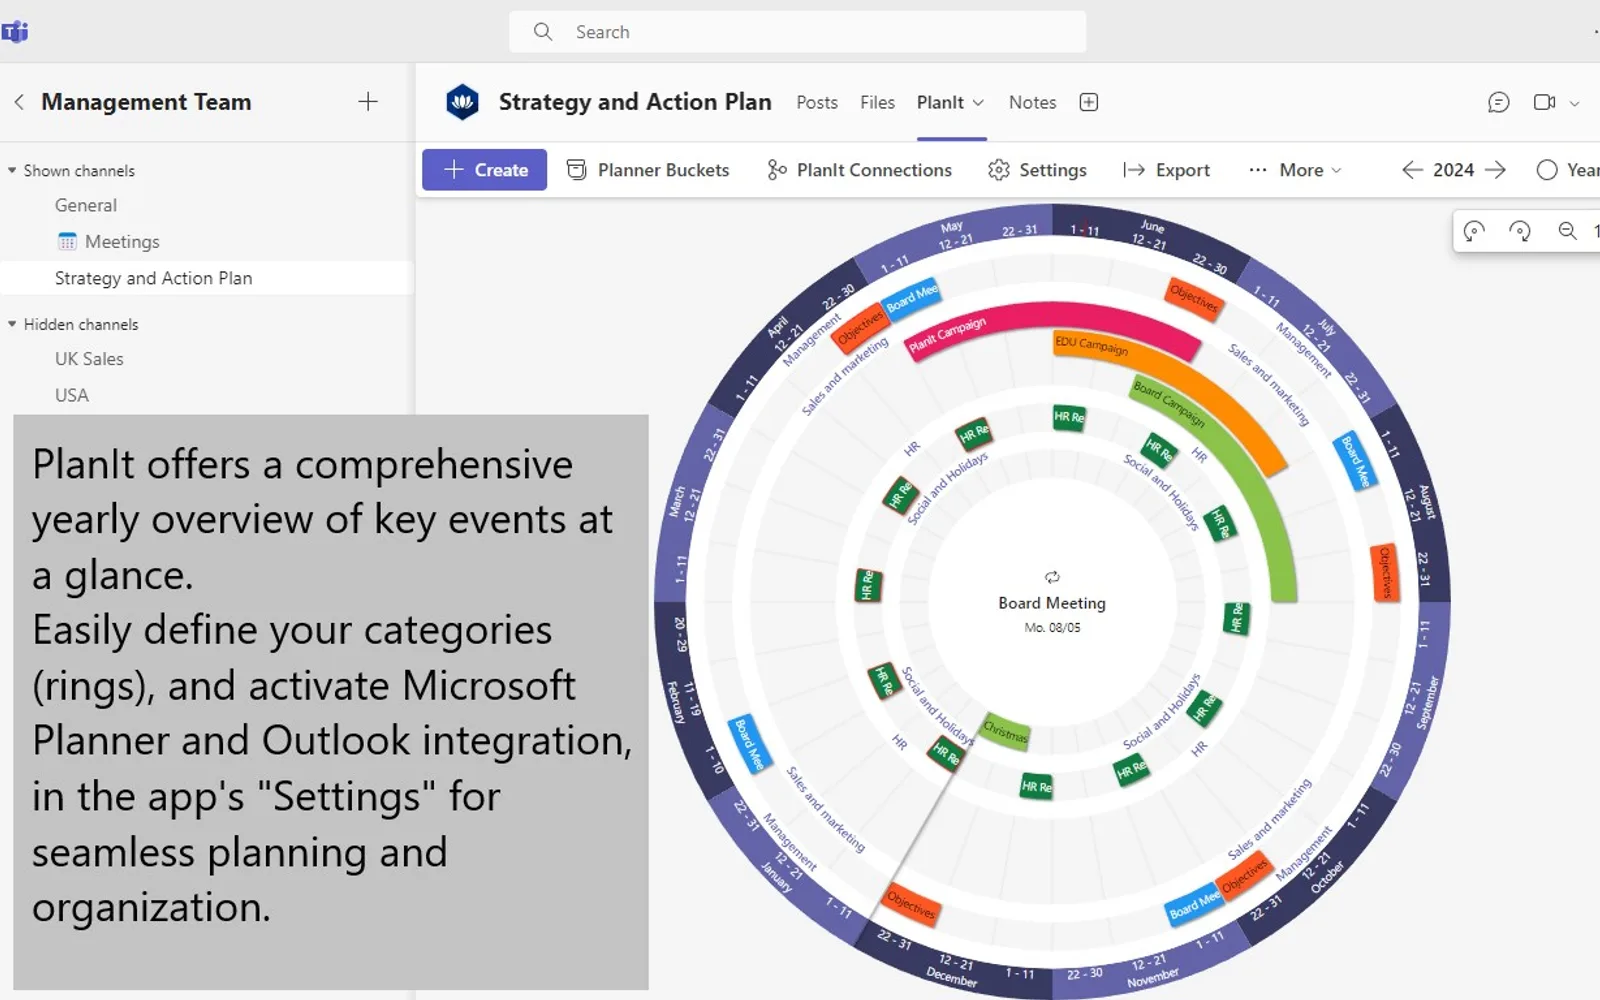Click the refresh icon above Board Meeting
The width and height of the screenshot is (1600, 1000).
(x=1052, y=577)
